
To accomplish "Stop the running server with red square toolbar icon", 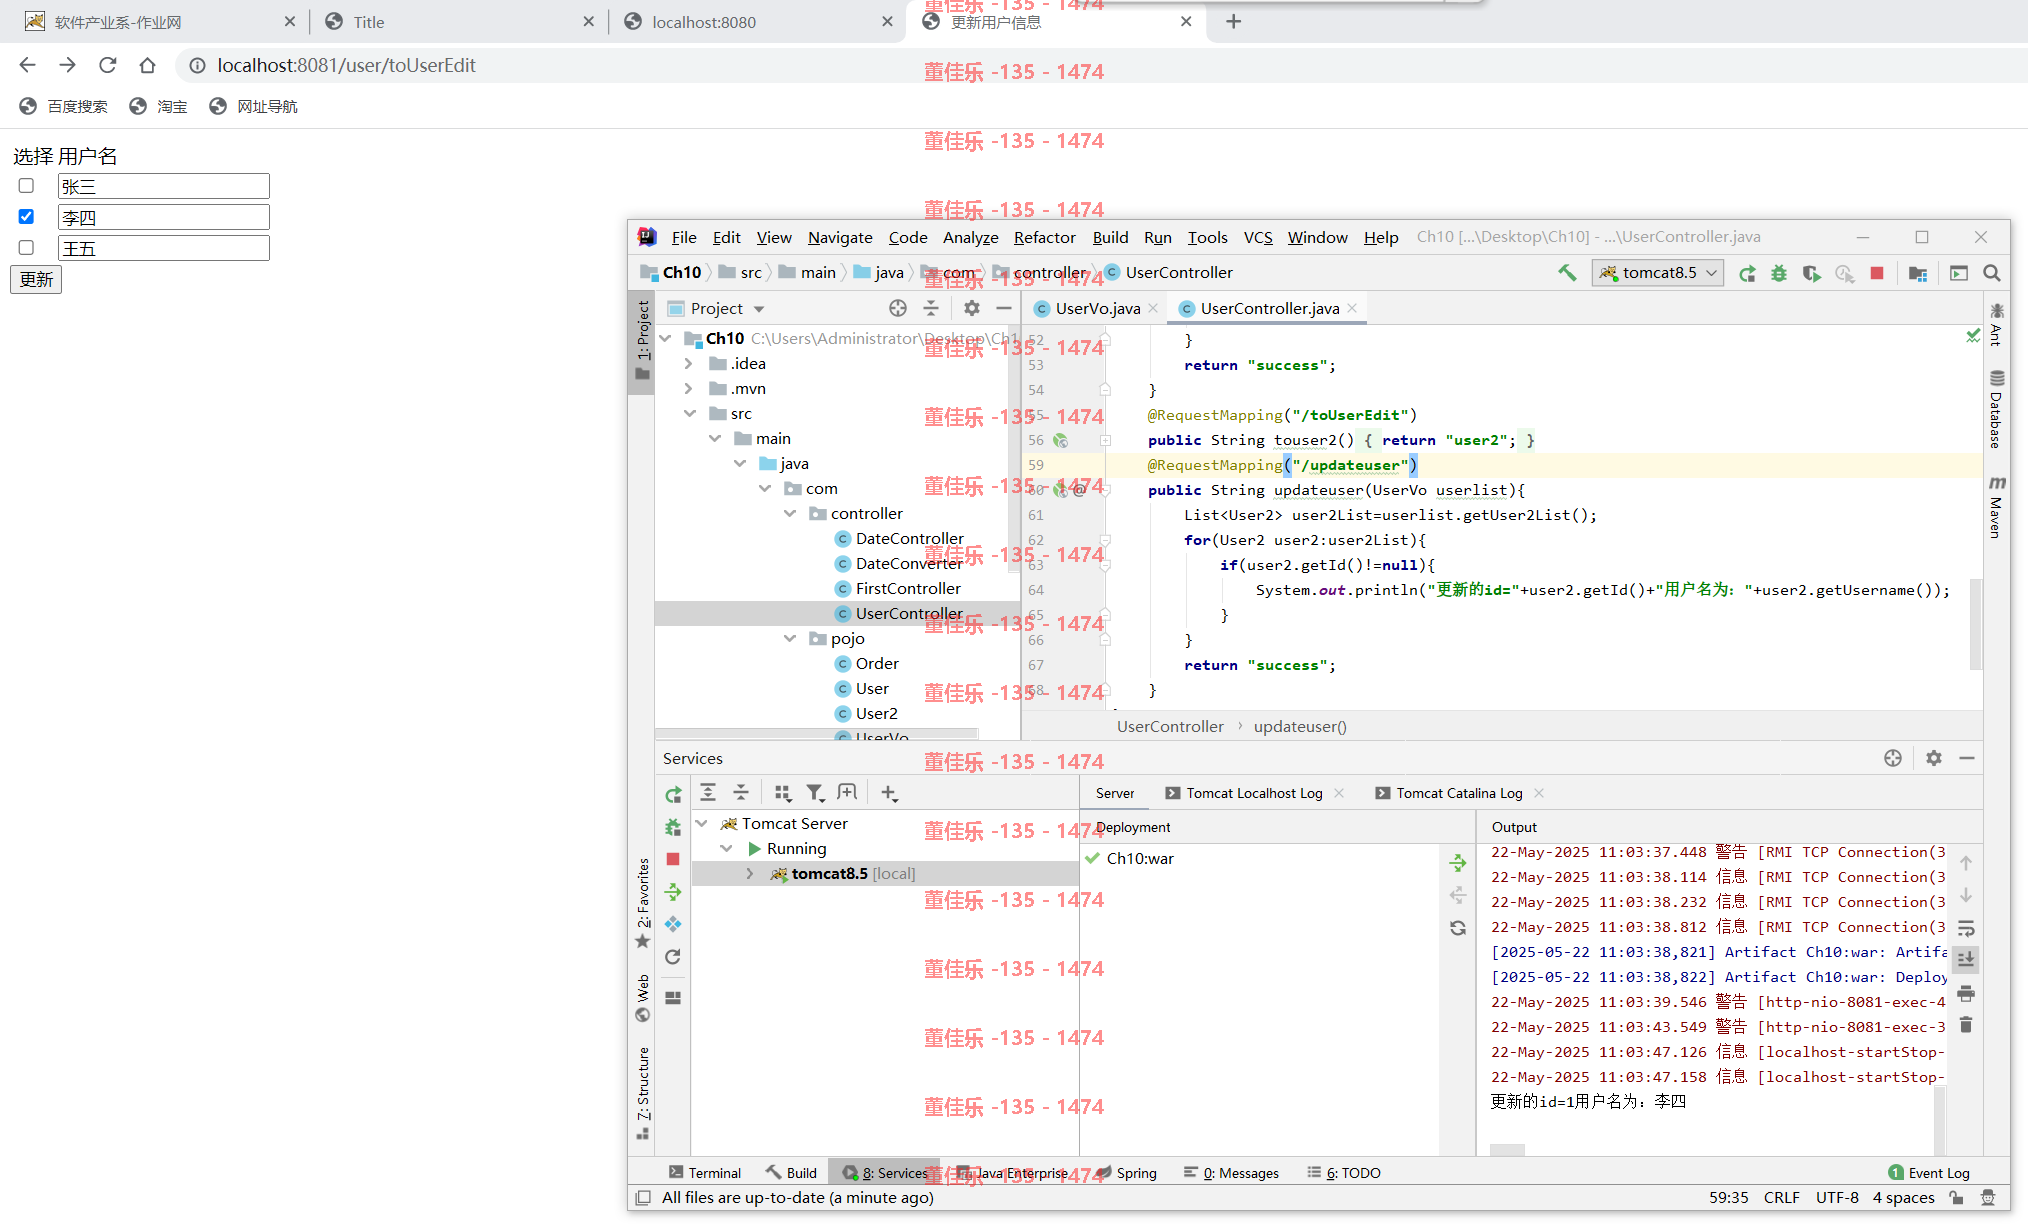I will 1877,273.
